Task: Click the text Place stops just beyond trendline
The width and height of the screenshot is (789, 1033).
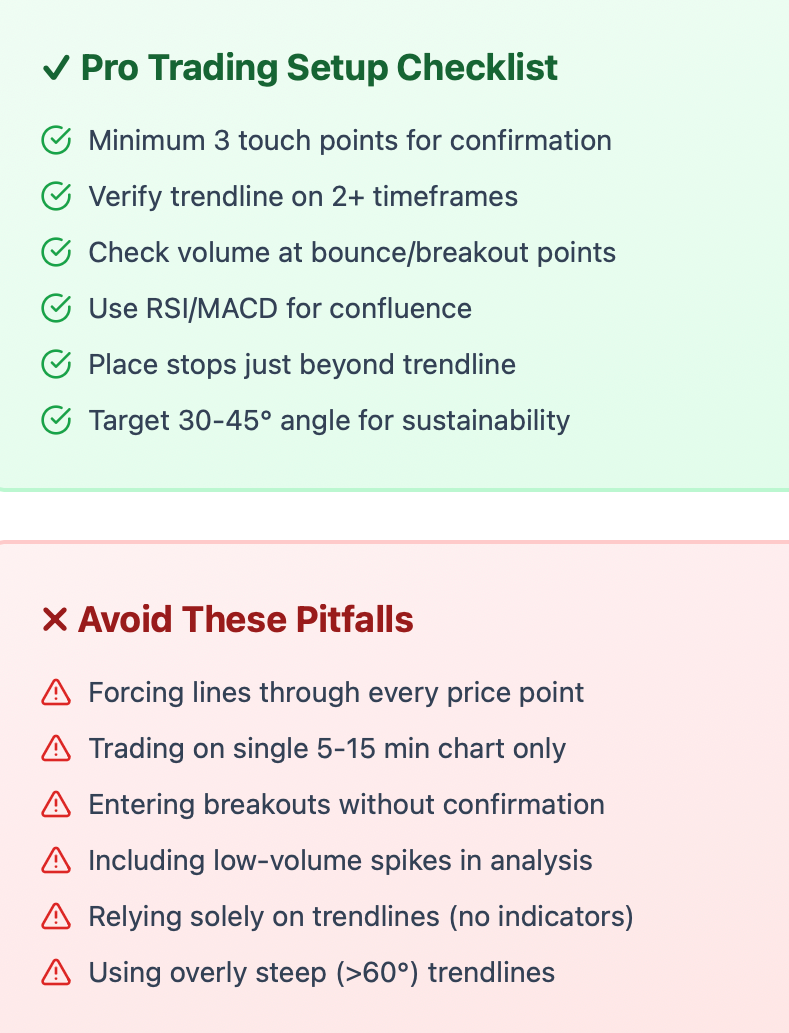Action: 302,365
